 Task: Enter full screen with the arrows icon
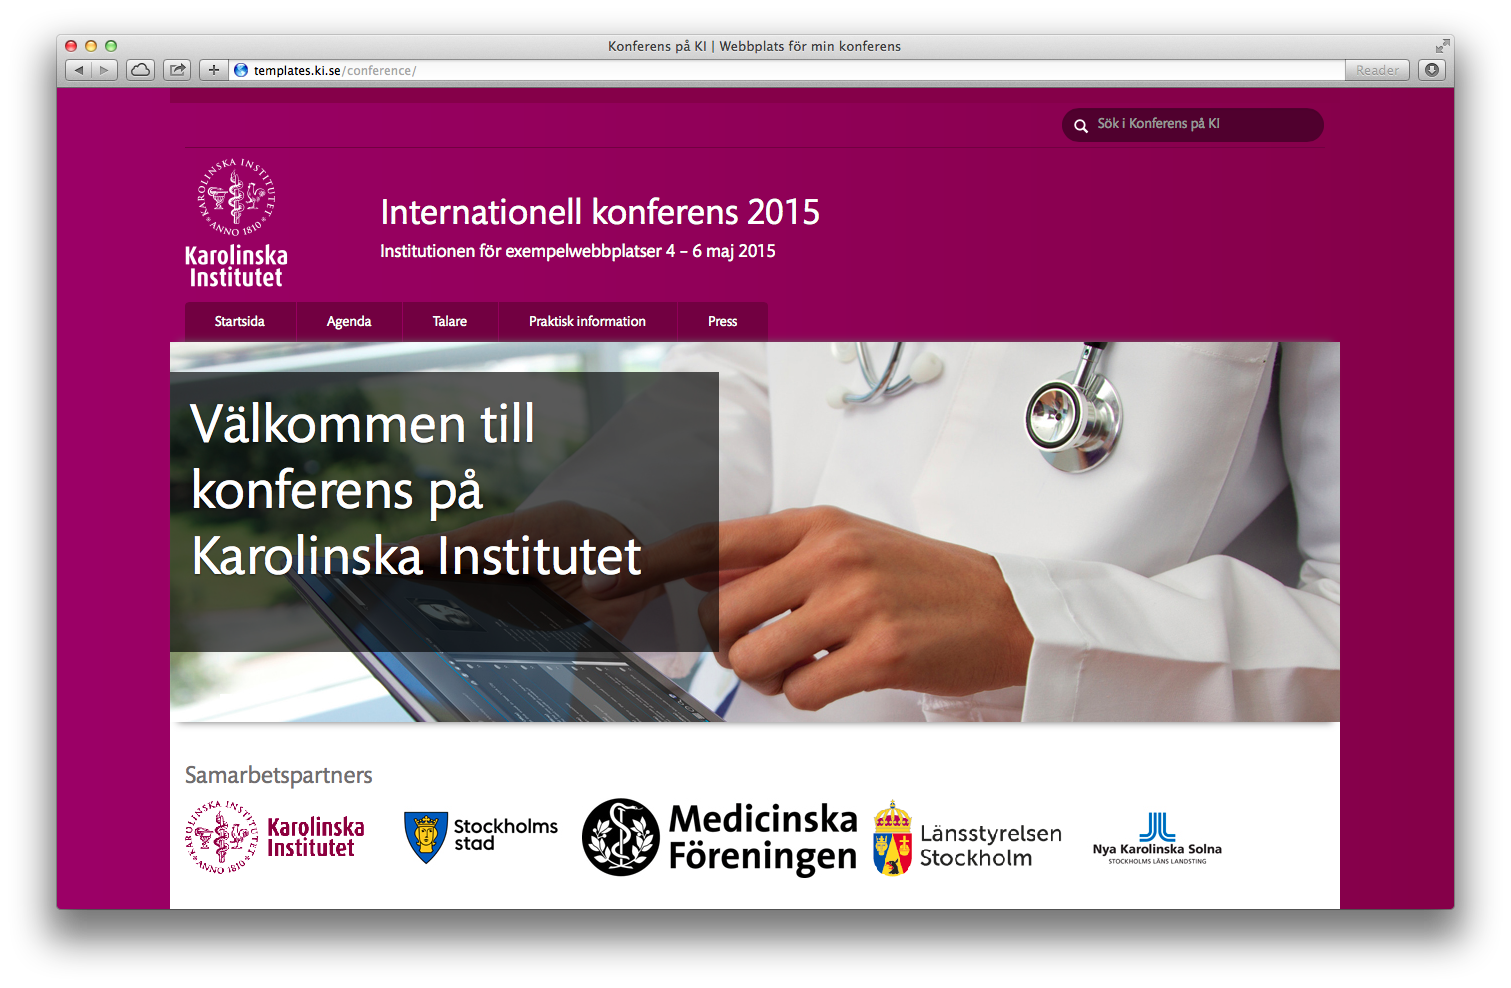(x=1442, y=46)
